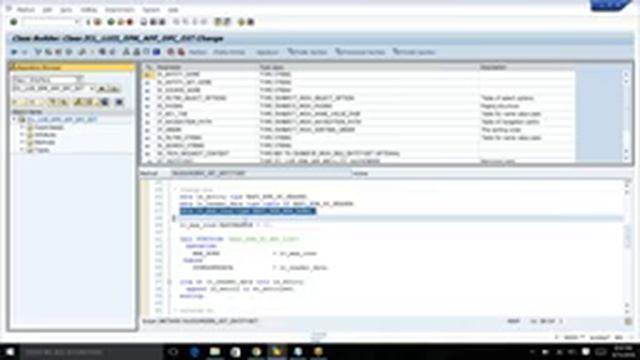The image size is (640, 360).
Task: Open the Environment menu
Action: coord(120,9)
